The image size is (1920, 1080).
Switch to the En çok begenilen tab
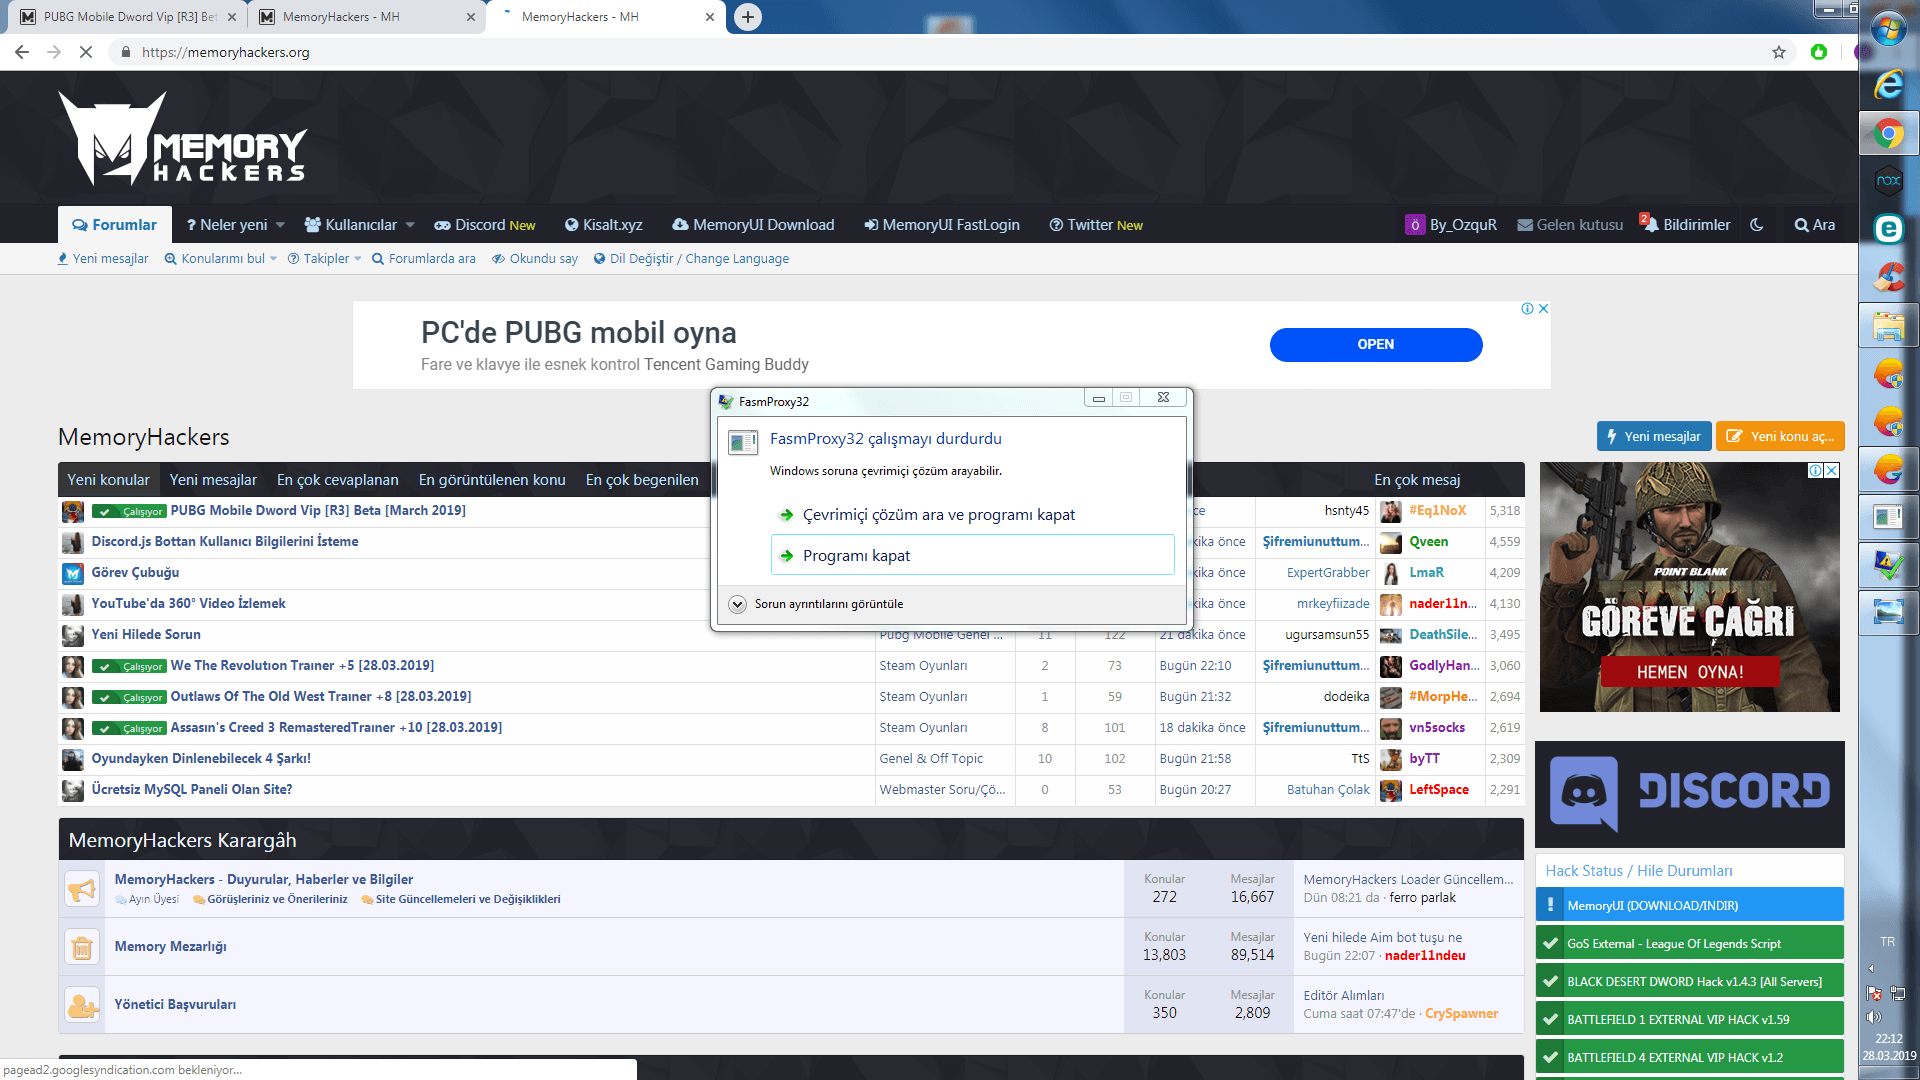[x=642, y=480]
